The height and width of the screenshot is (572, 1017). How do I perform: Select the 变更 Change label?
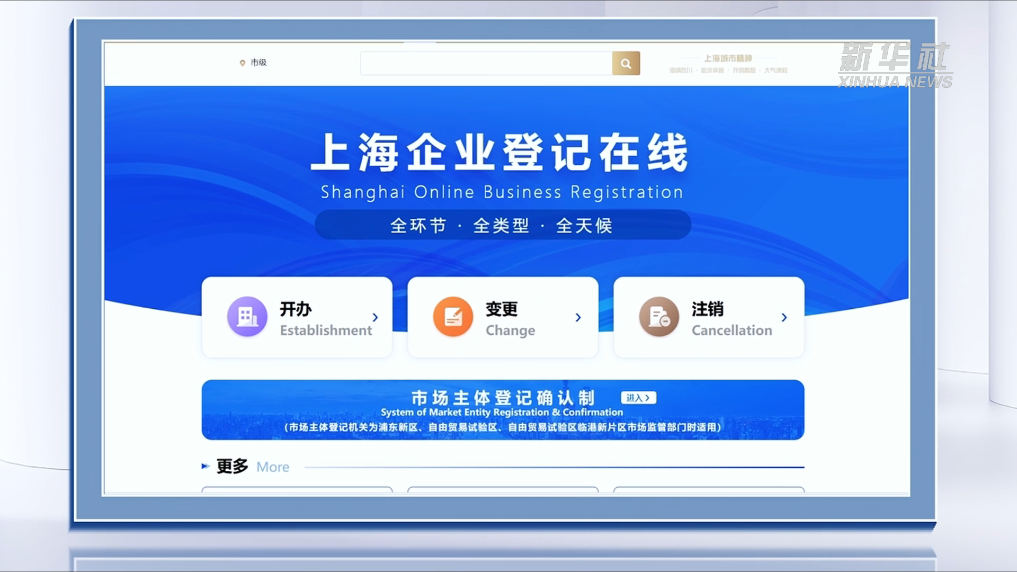[510, 319]
